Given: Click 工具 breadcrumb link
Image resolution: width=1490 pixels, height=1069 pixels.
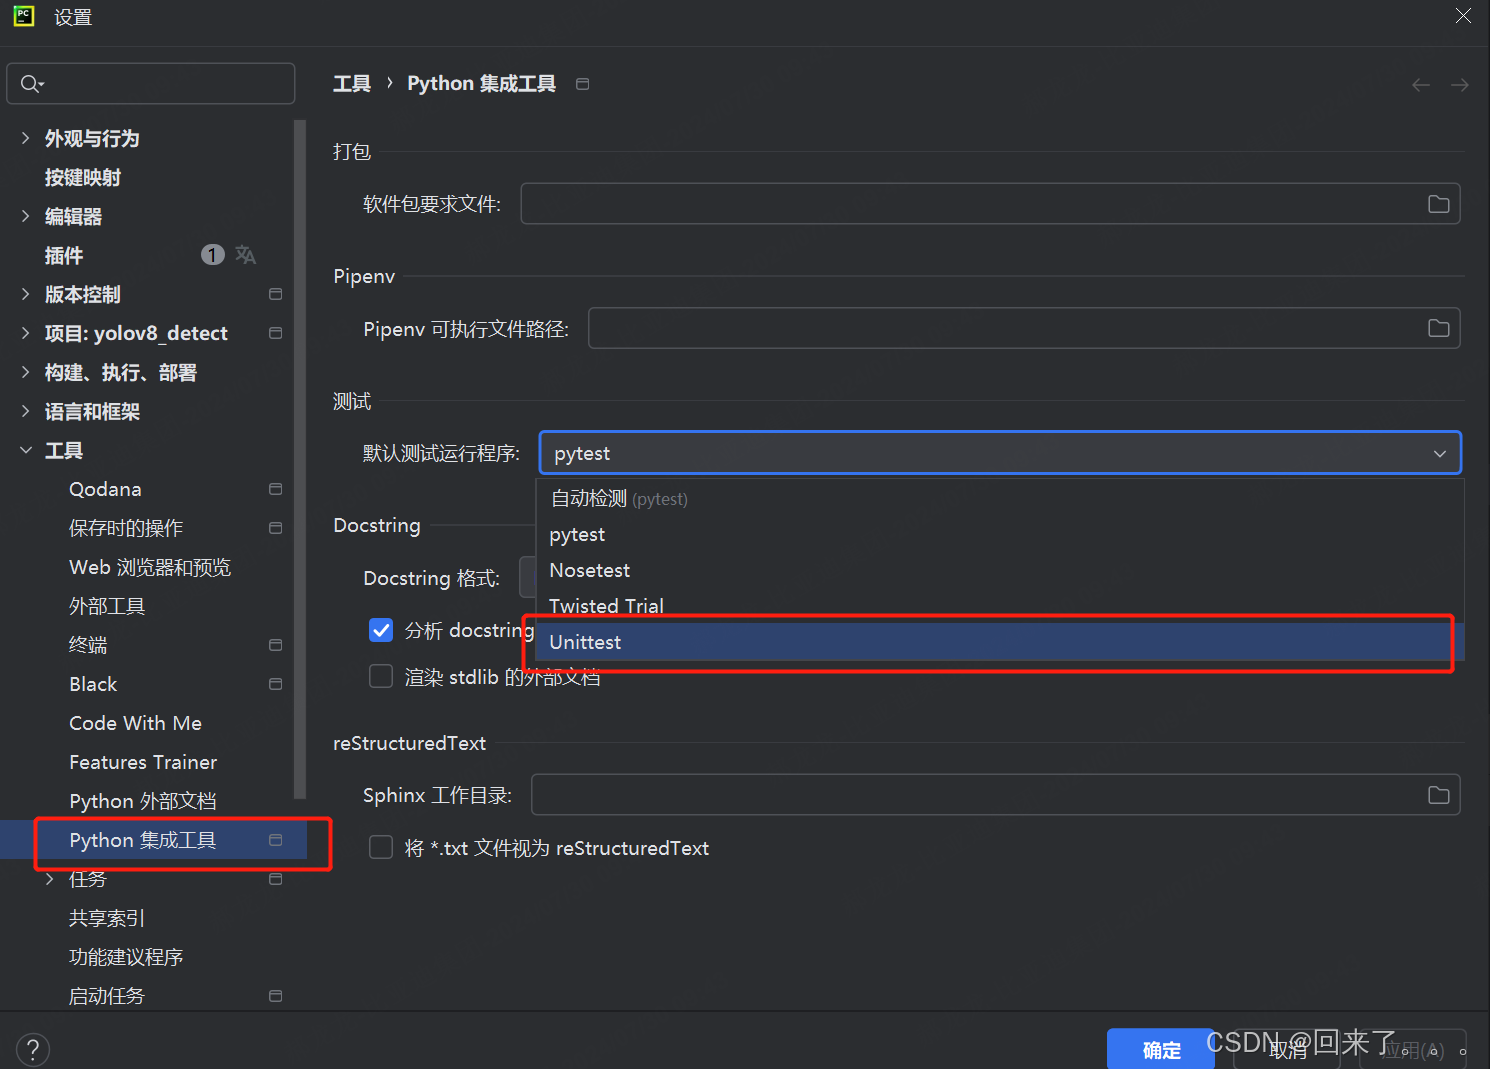Looking at the screenshot, I should (352, 84).
